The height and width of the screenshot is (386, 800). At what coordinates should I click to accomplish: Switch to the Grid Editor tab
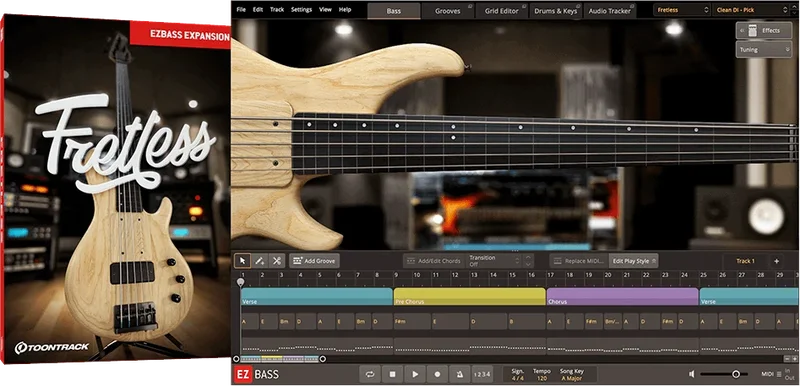click(502, 11)
